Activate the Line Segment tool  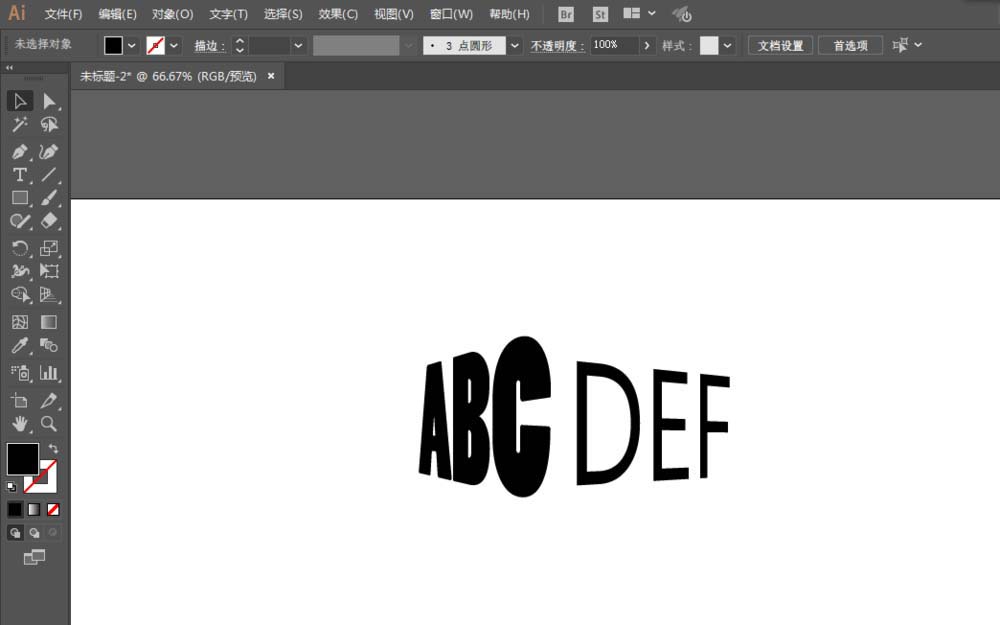tap(49, 175)
